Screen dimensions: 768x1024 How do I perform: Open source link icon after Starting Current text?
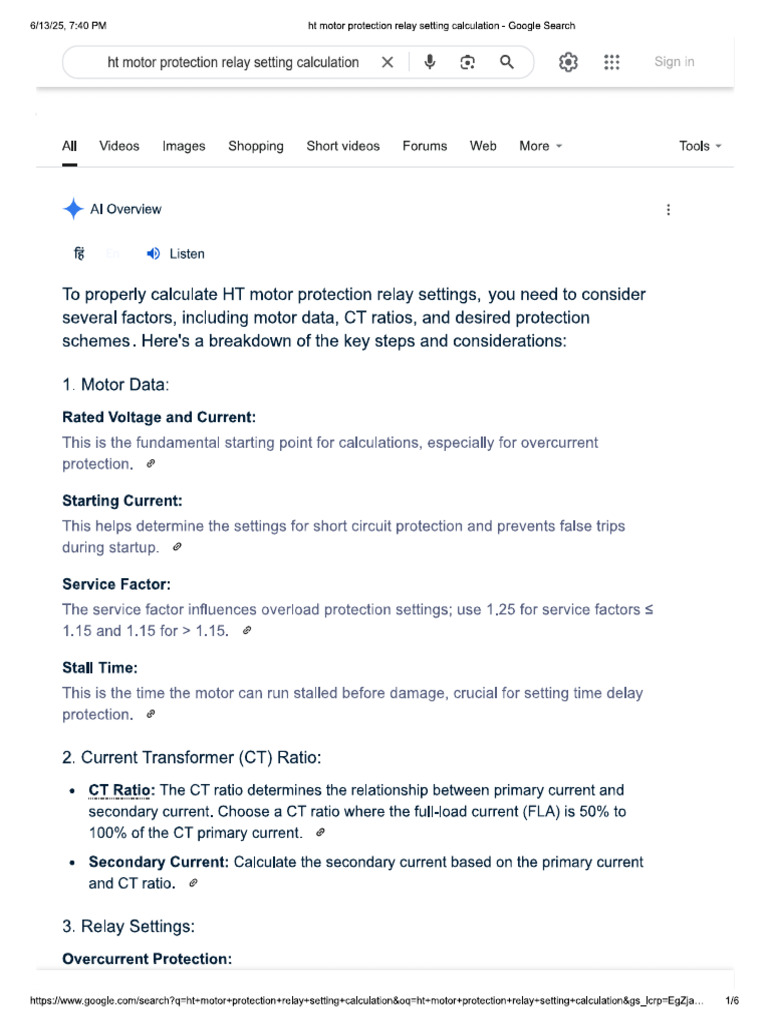coord(177,547)
